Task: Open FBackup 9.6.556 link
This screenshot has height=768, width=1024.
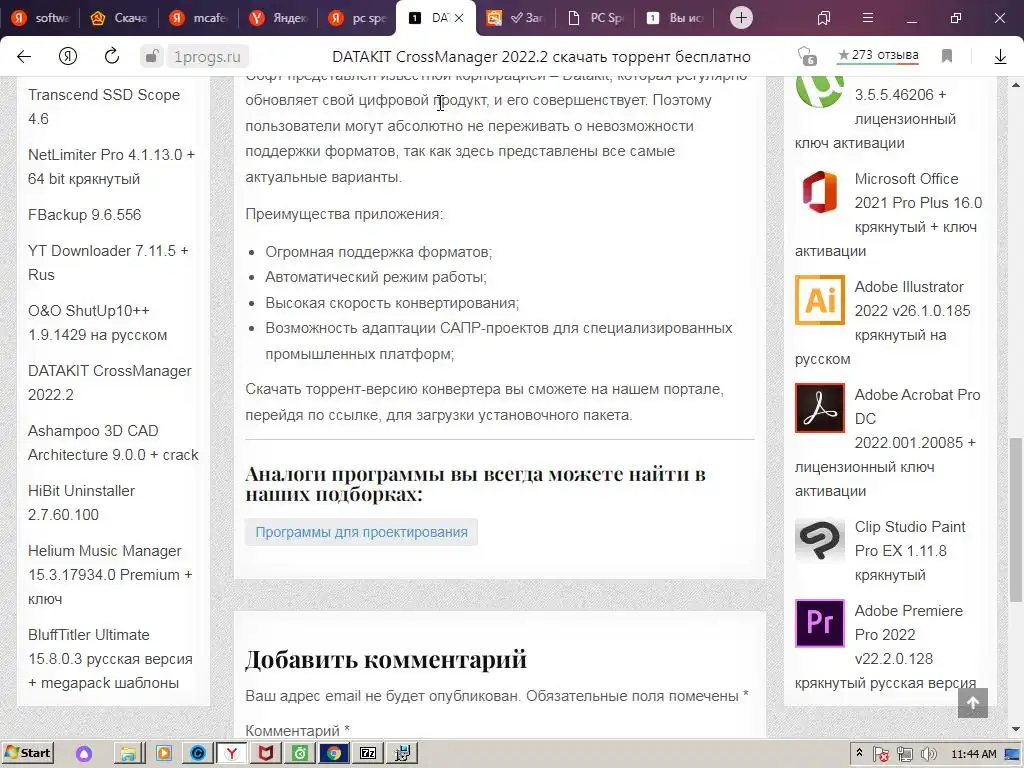Action: tap(84, 215)
